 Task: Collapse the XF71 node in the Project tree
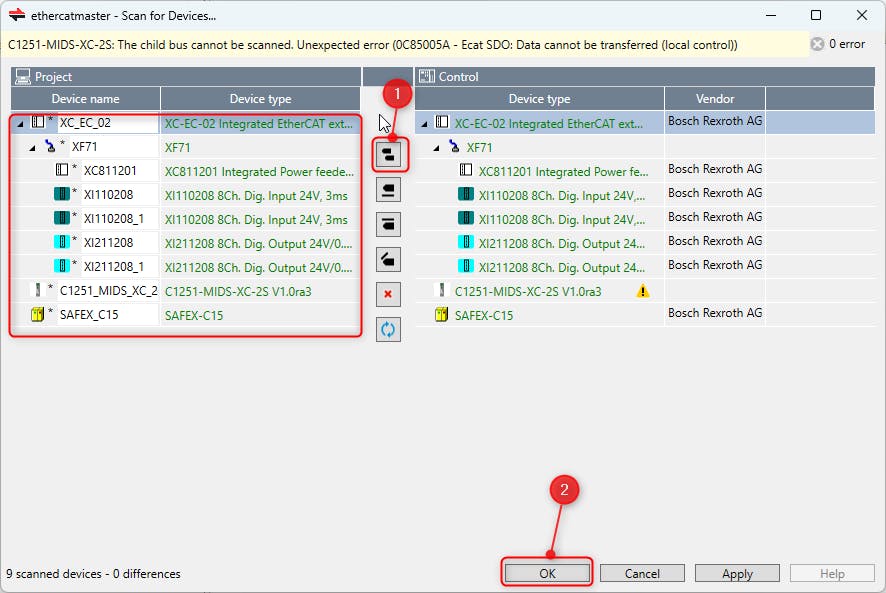32,147
